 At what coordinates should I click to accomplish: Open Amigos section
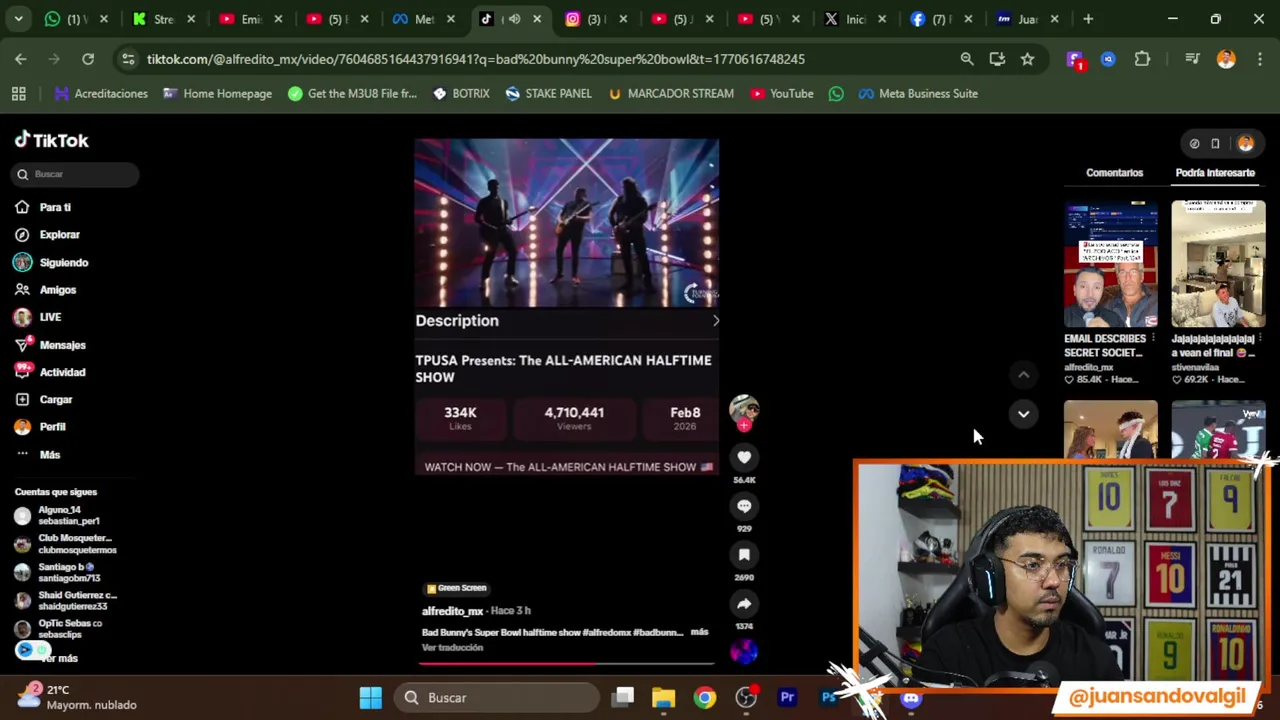tap(57, 289)
